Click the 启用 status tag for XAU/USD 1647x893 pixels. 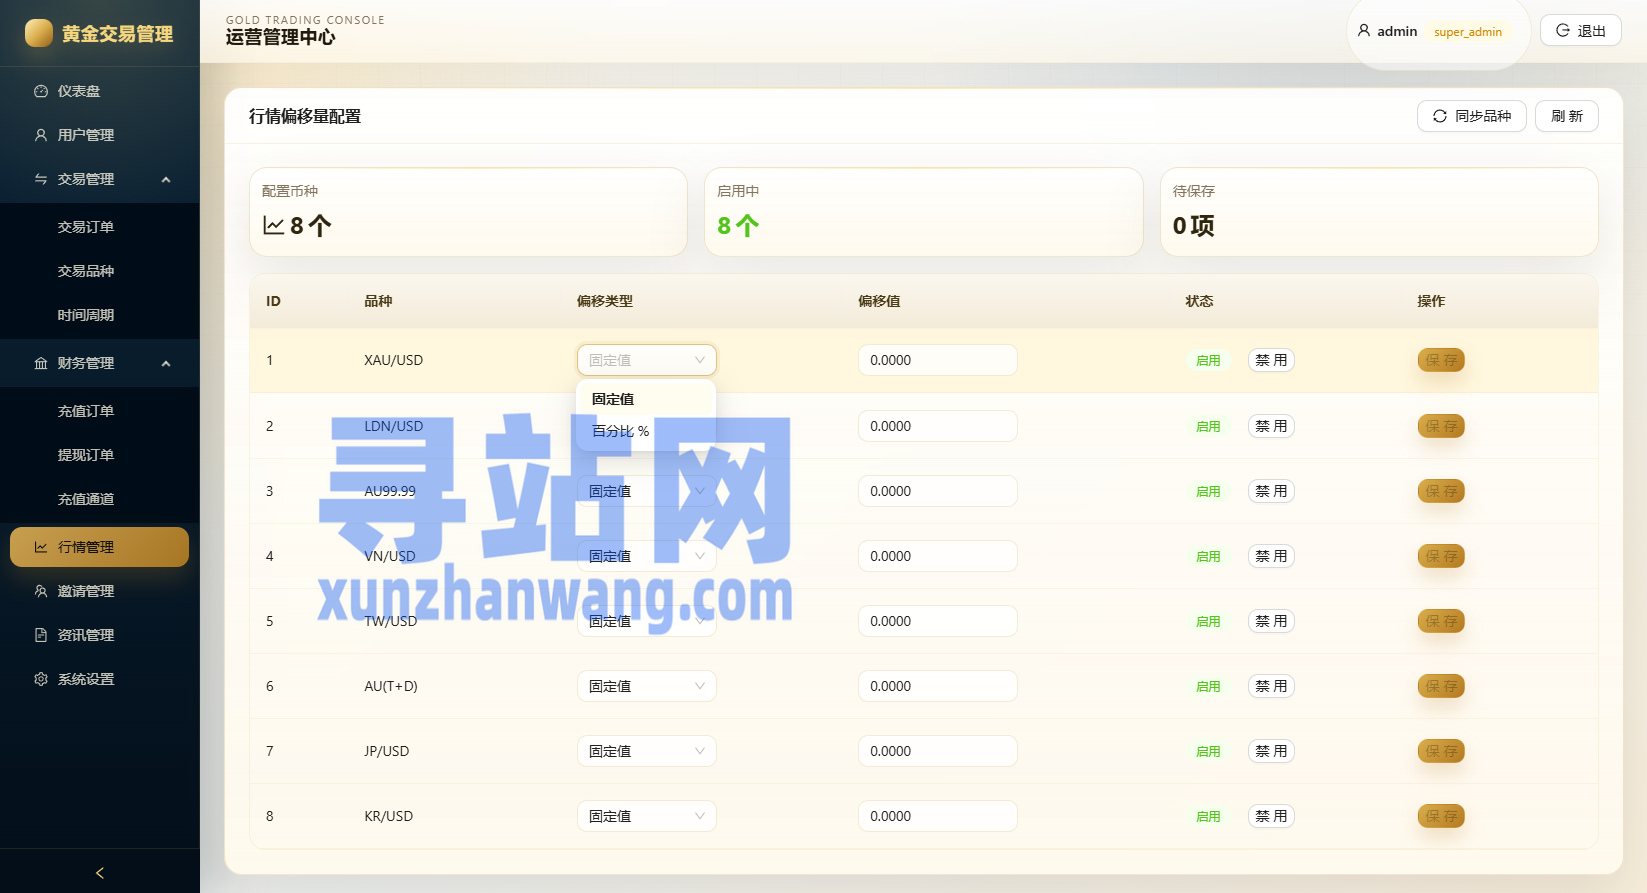click(x=1208, y=360)
